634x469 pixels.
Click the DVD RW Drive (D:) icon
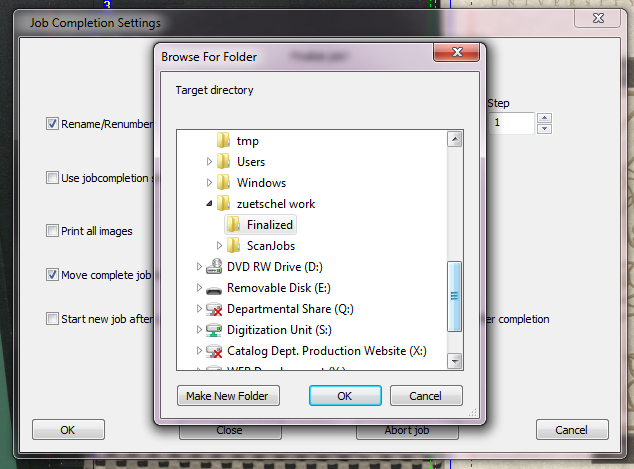tap(213, 267)
